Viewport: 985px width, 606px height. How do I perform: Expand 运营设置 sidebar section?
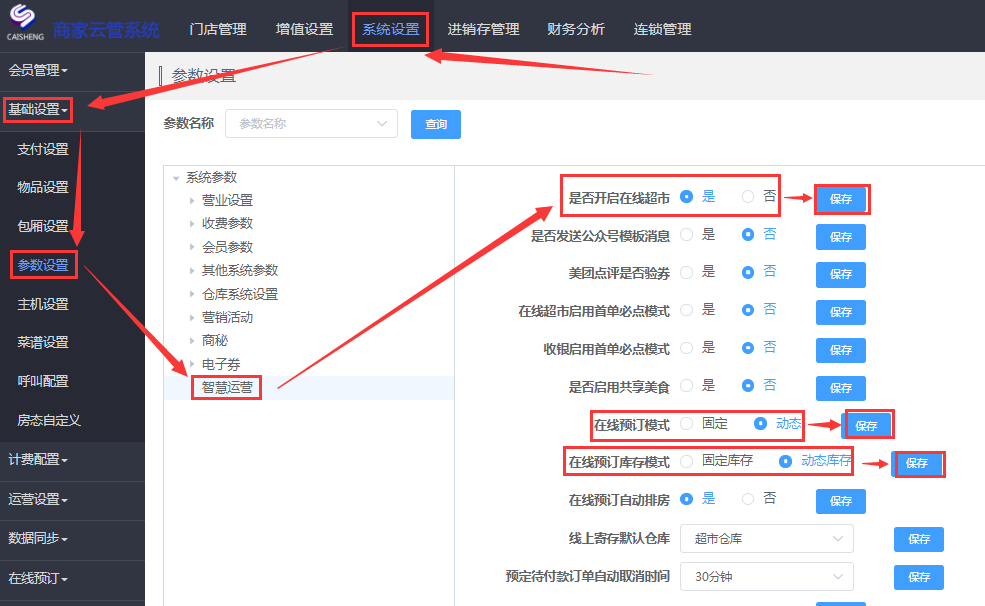click(x=38, y=499)
